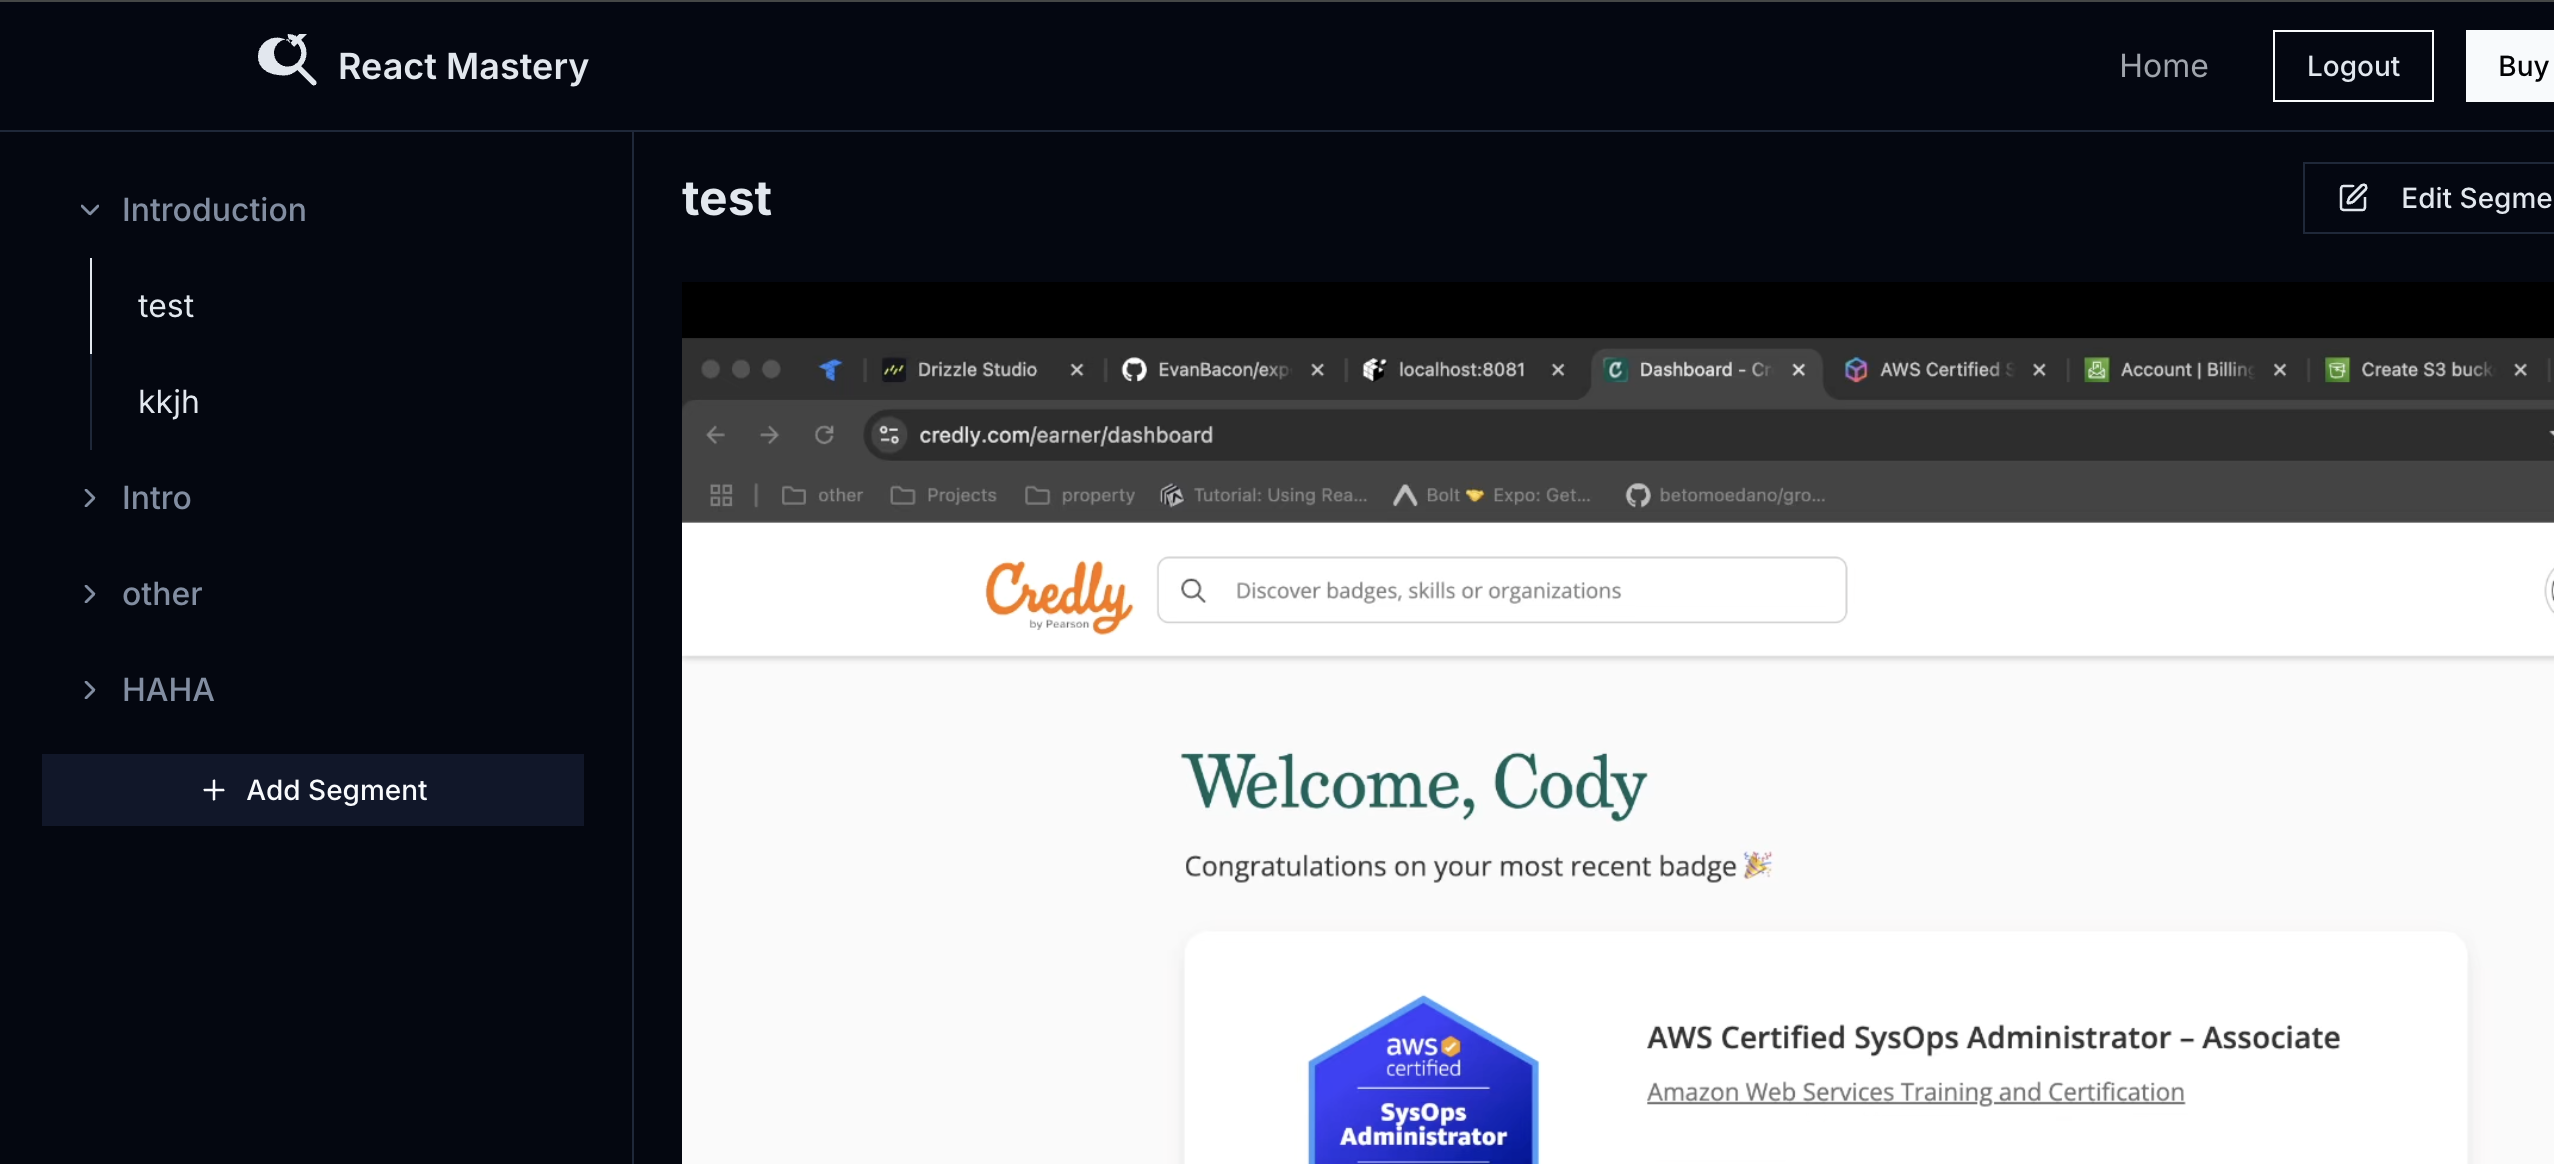Screen dimensions: 2554x1164
Task: Click the React Mastery logo icon
Action: tap(287, 60)
